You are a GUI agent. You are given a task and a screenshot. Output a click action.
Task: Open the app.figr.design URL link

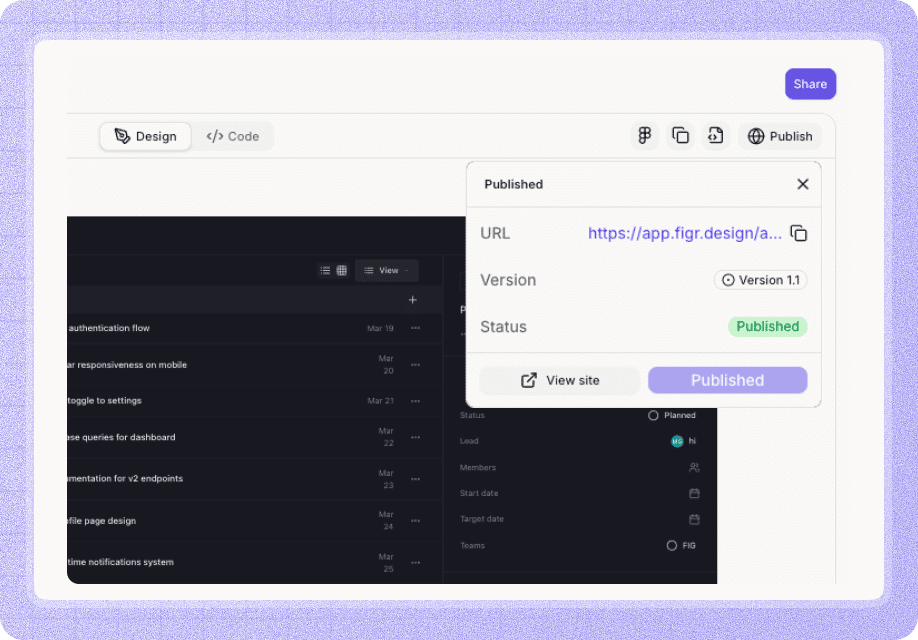tap(684, 233)
